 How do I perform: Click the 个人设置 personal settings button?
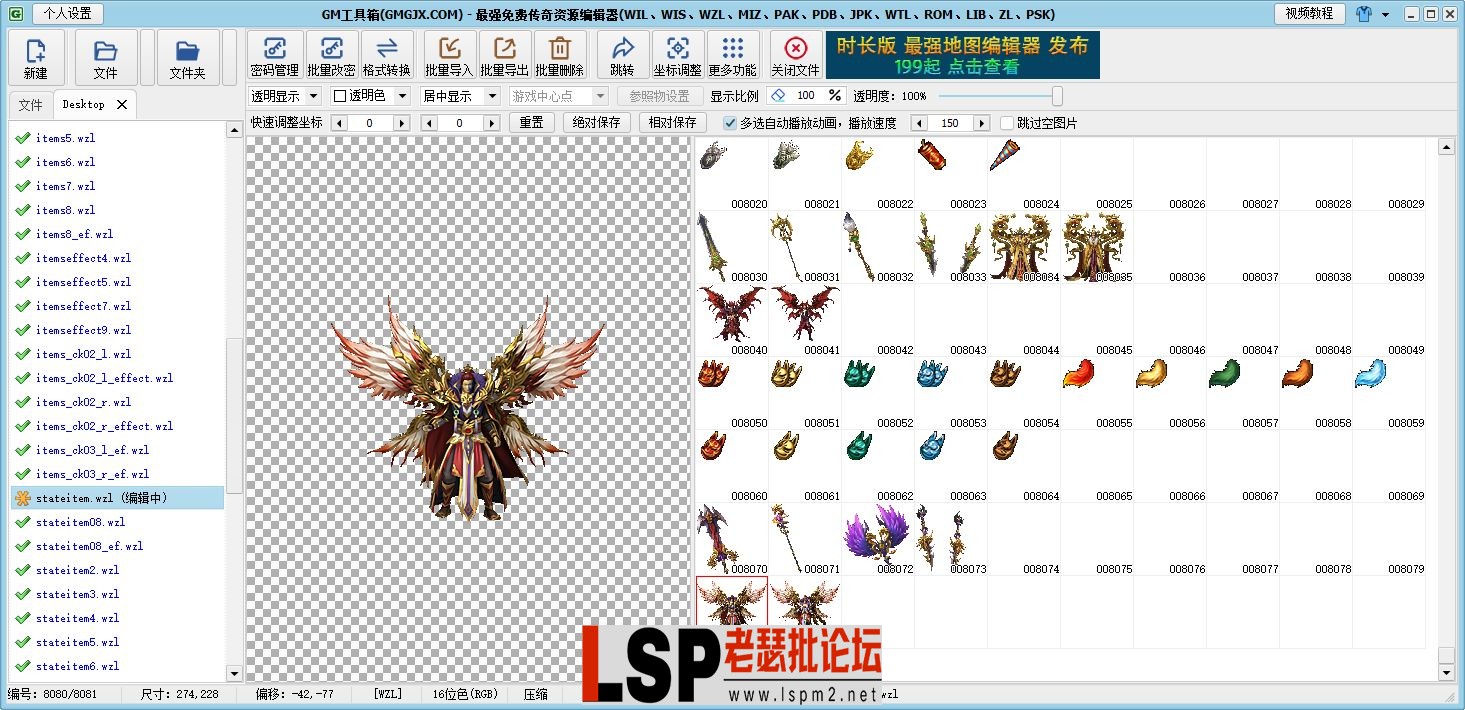tap(68, 13)
